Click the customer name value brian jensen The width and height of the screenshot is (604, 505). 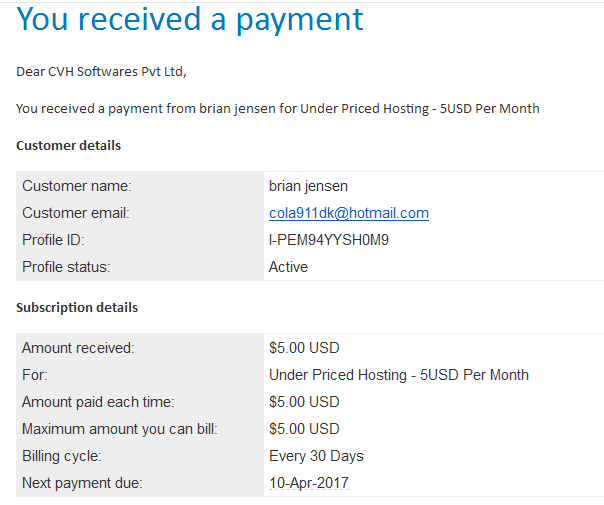pos(308,186)
